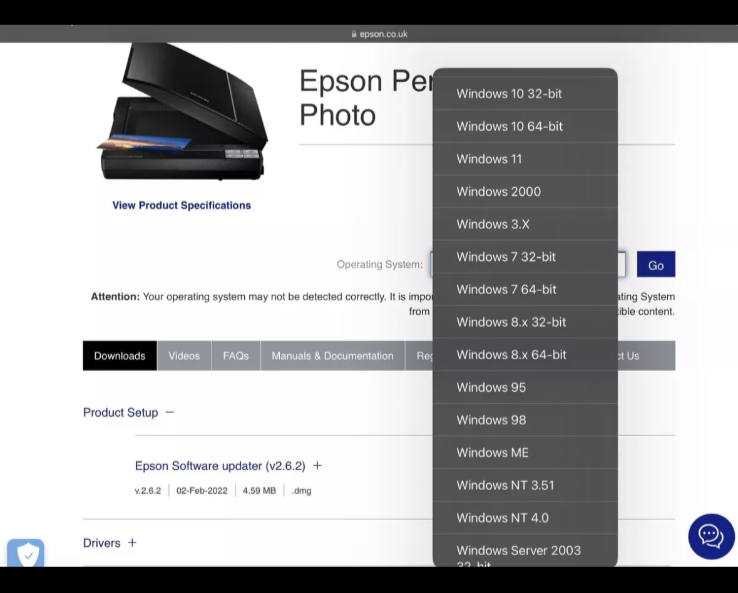The height and width of the screenshot is (593, 738).
Task: Open the Epson Software updater (v2.6.2) link
Action: (220, 465)
